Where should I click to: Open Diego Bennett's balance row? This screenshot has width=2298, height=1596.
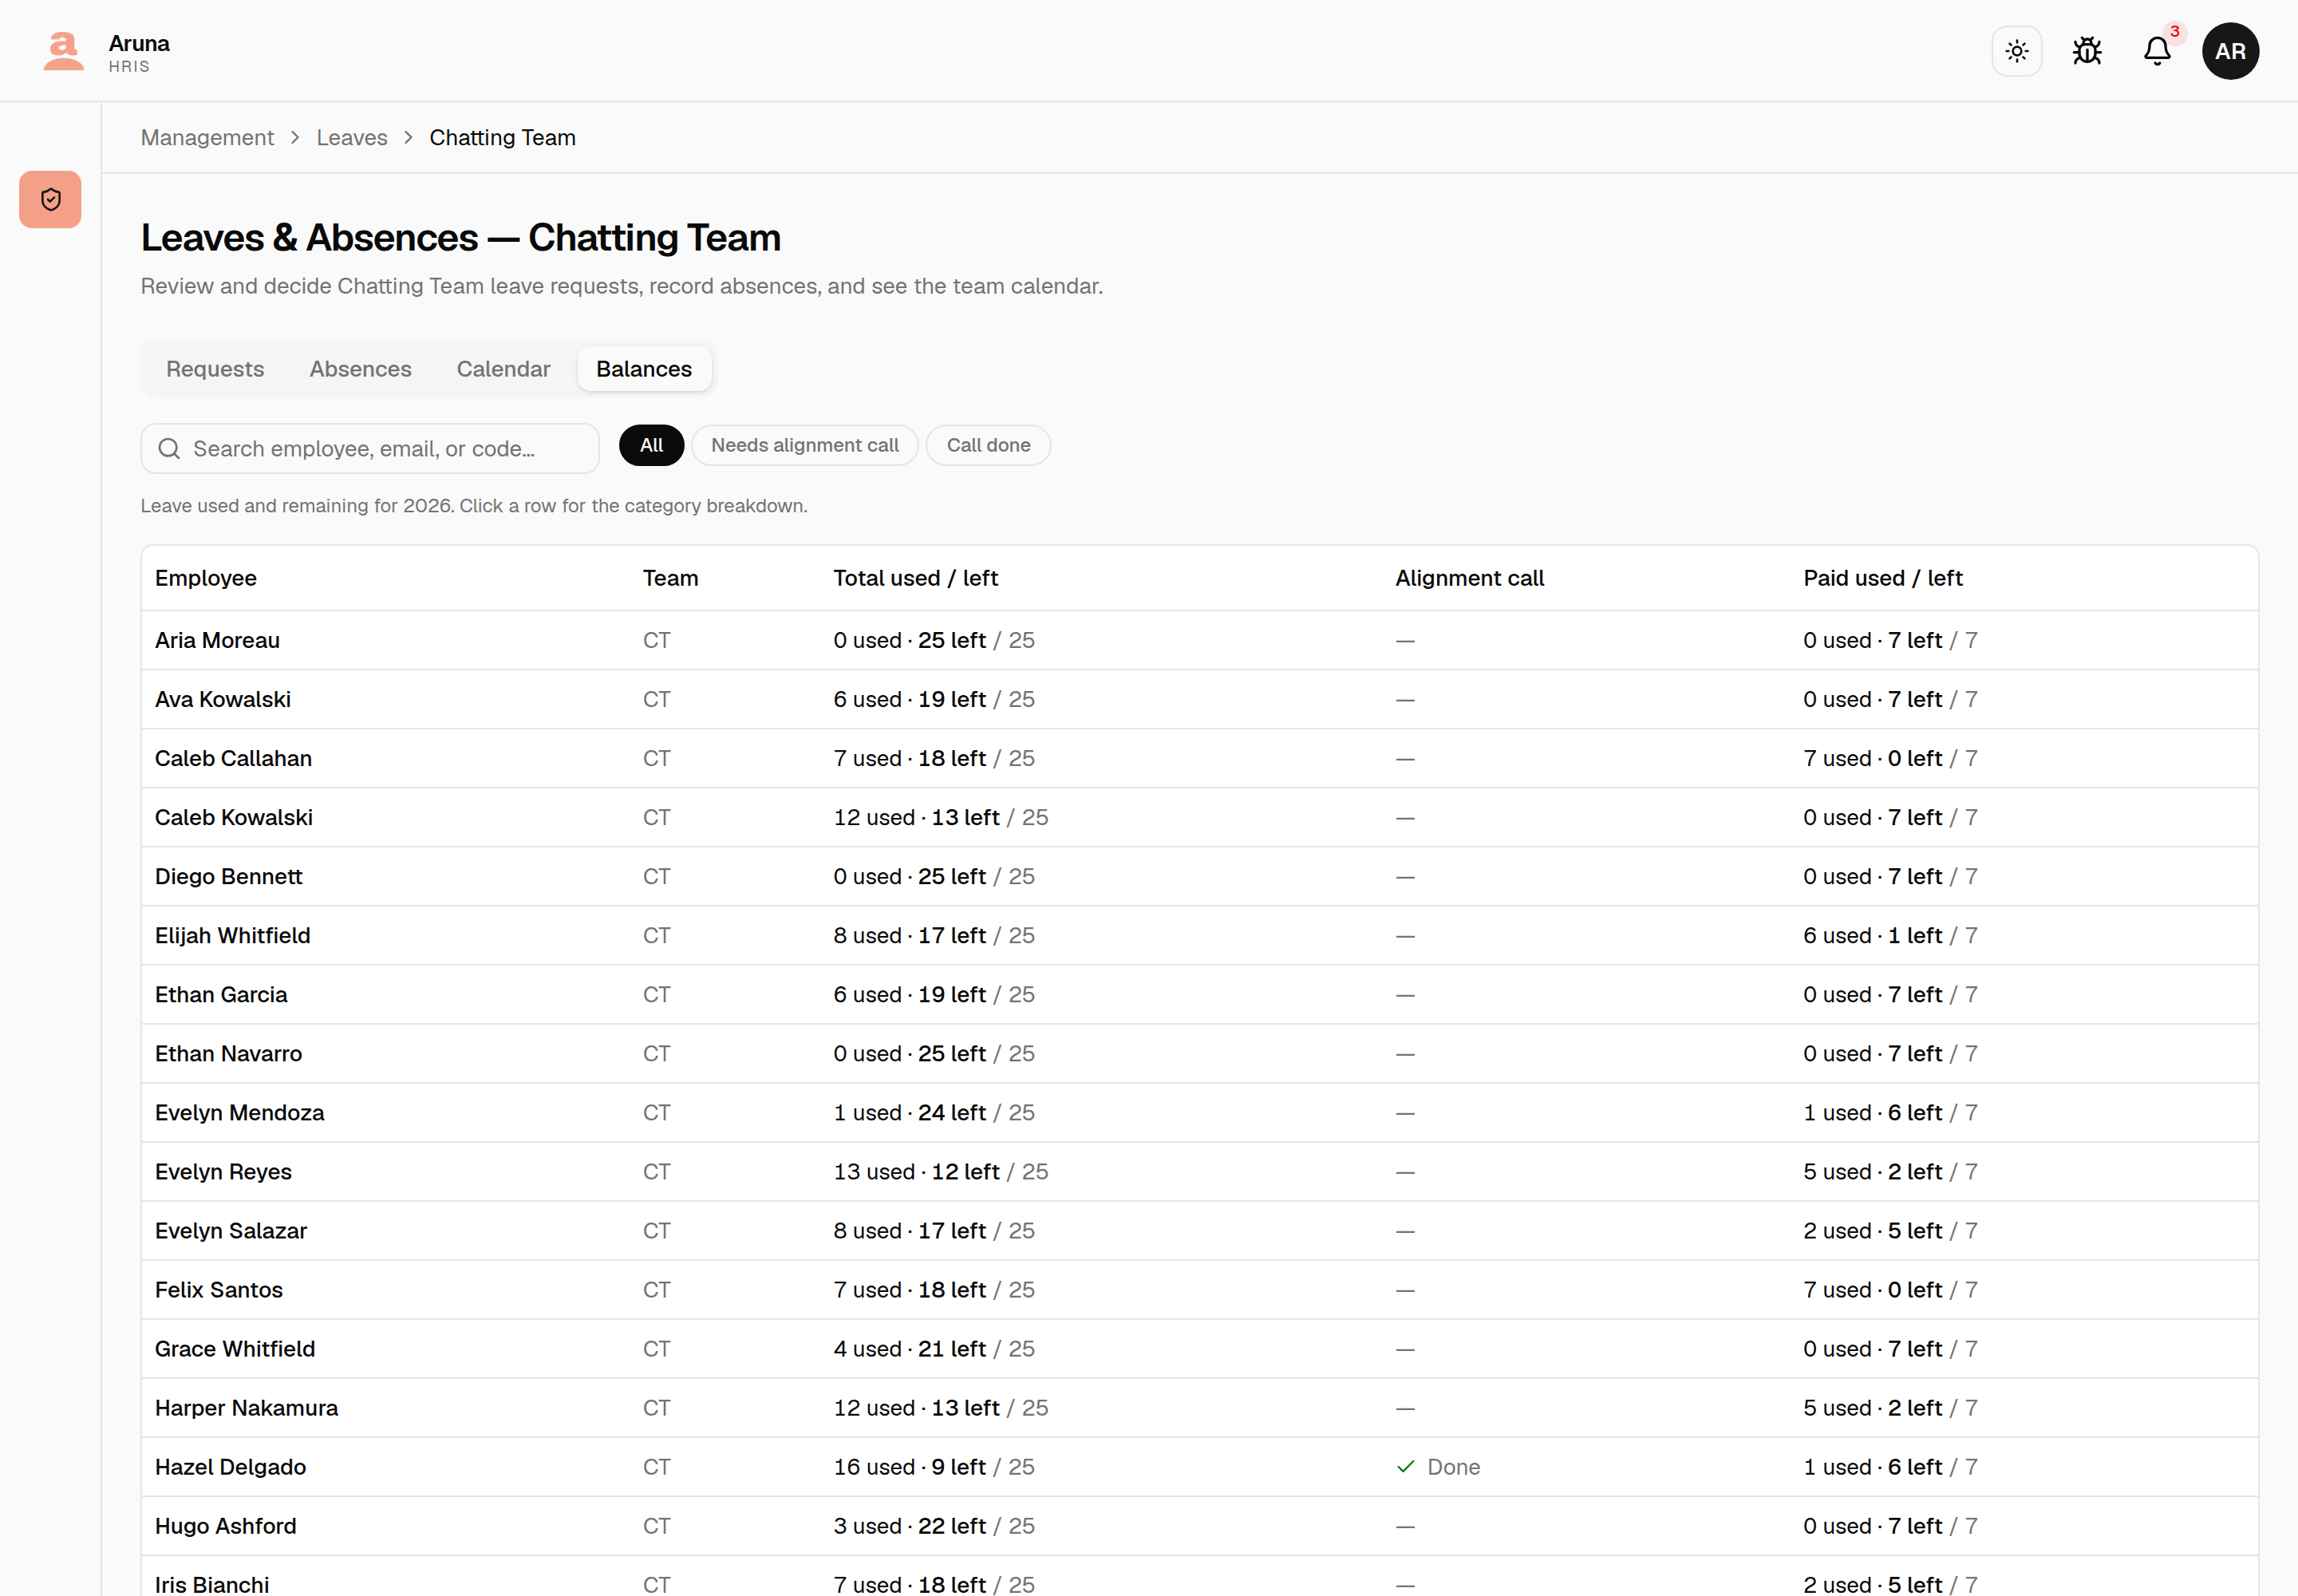point(1199,876)
